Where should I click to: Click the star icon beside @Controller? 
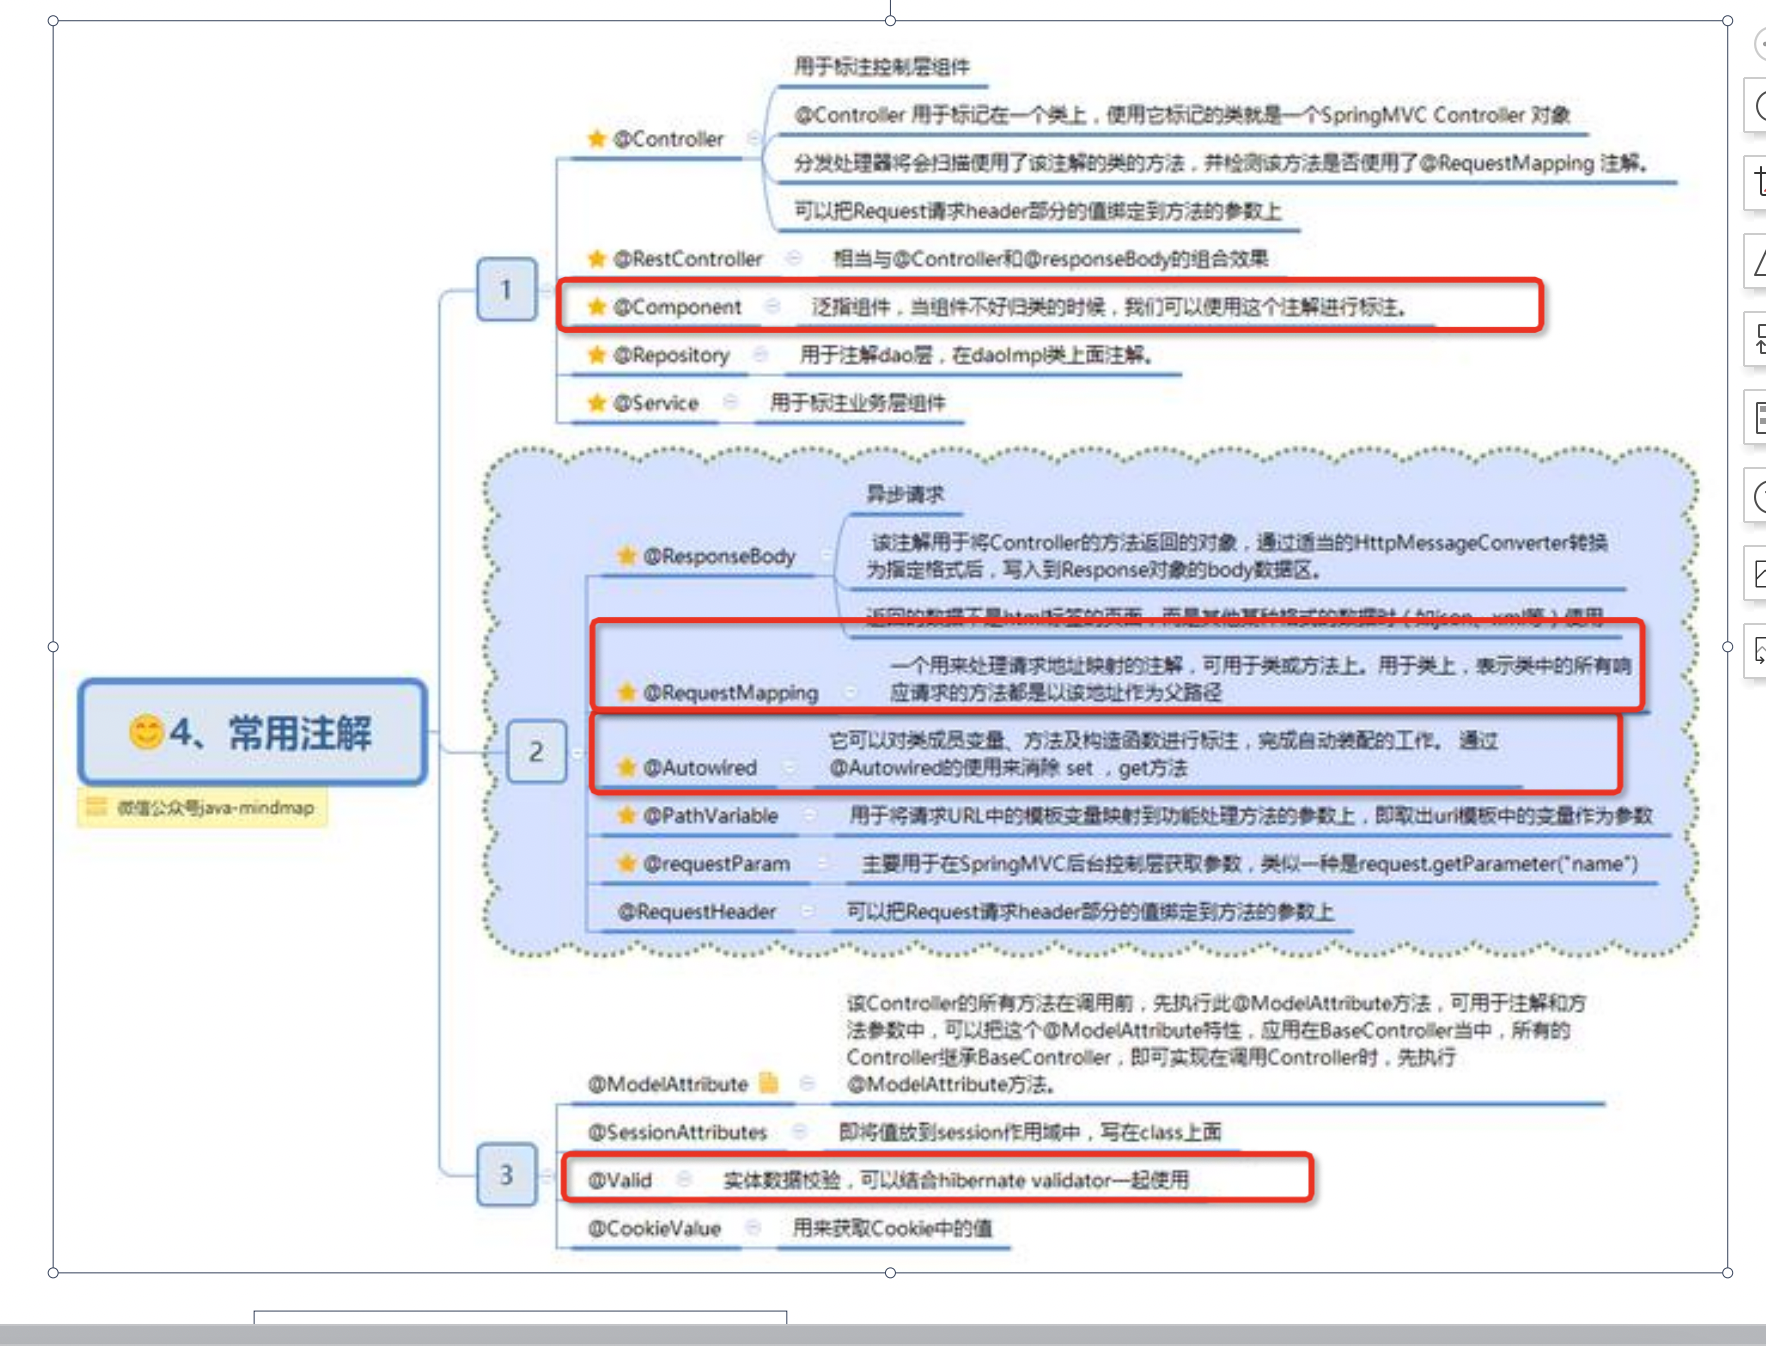(597, 139)
